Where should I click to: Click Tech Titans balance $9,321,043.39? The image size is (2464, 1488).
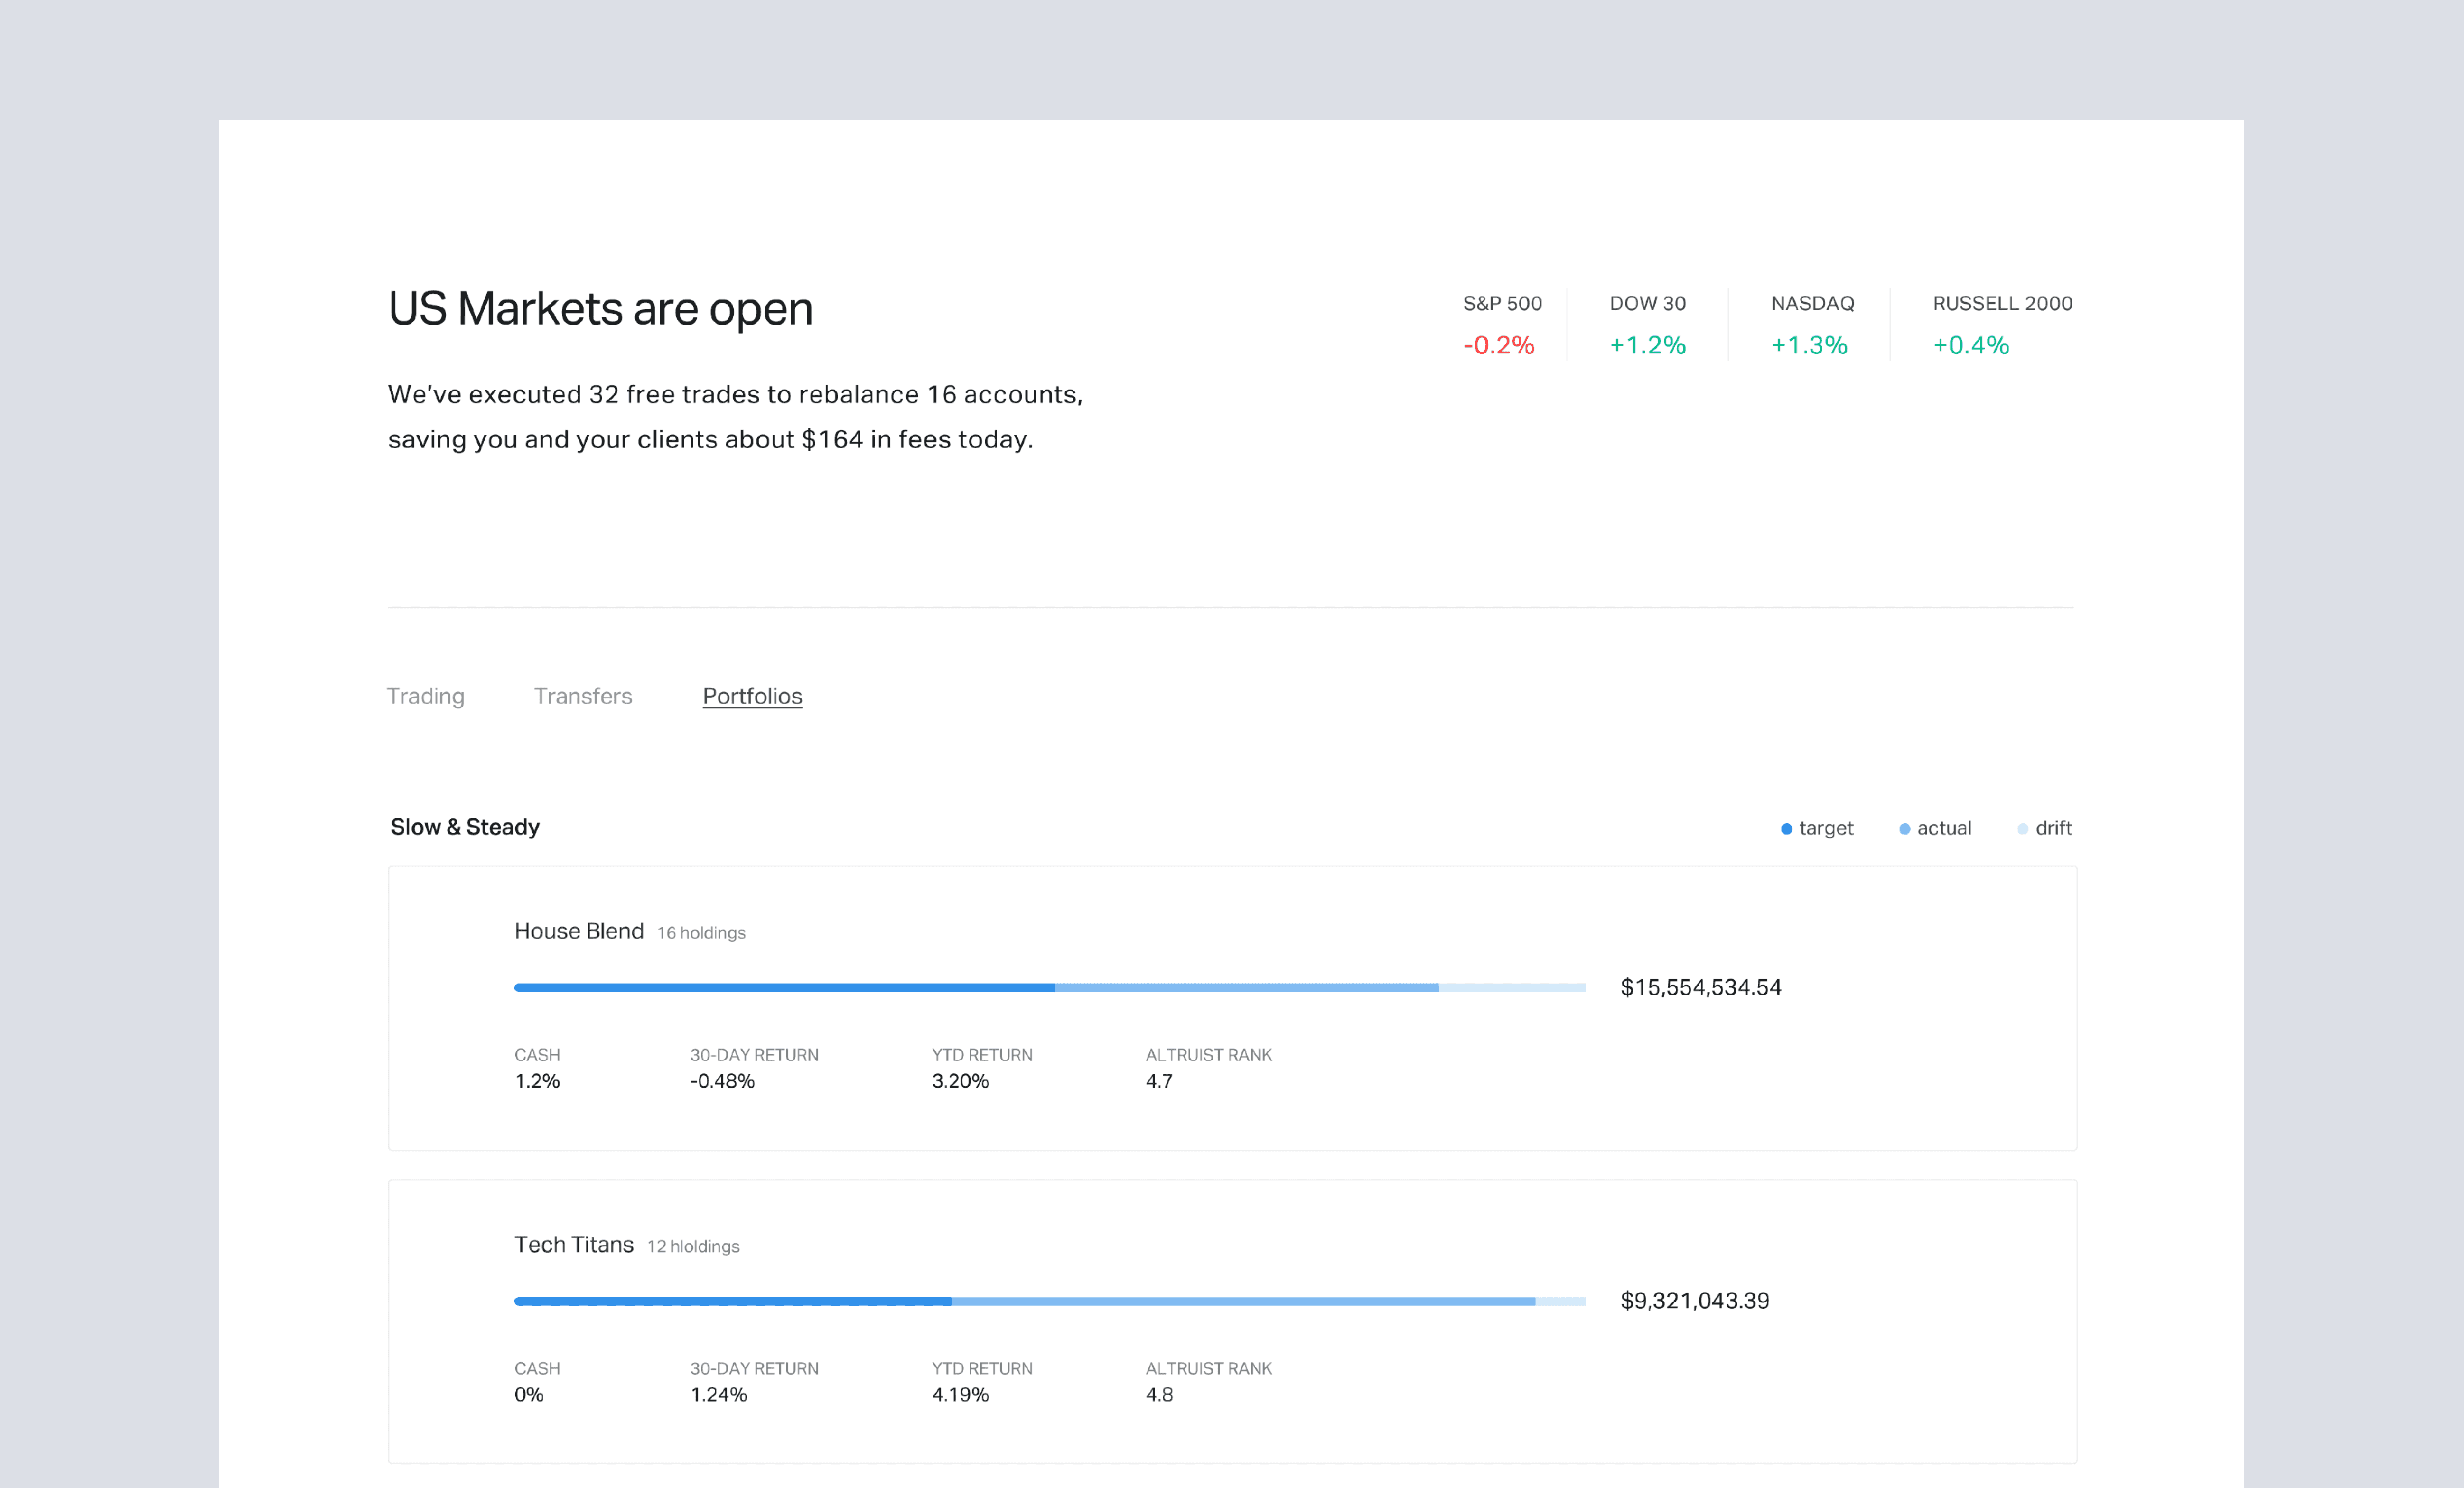tap(1694, 1301)
